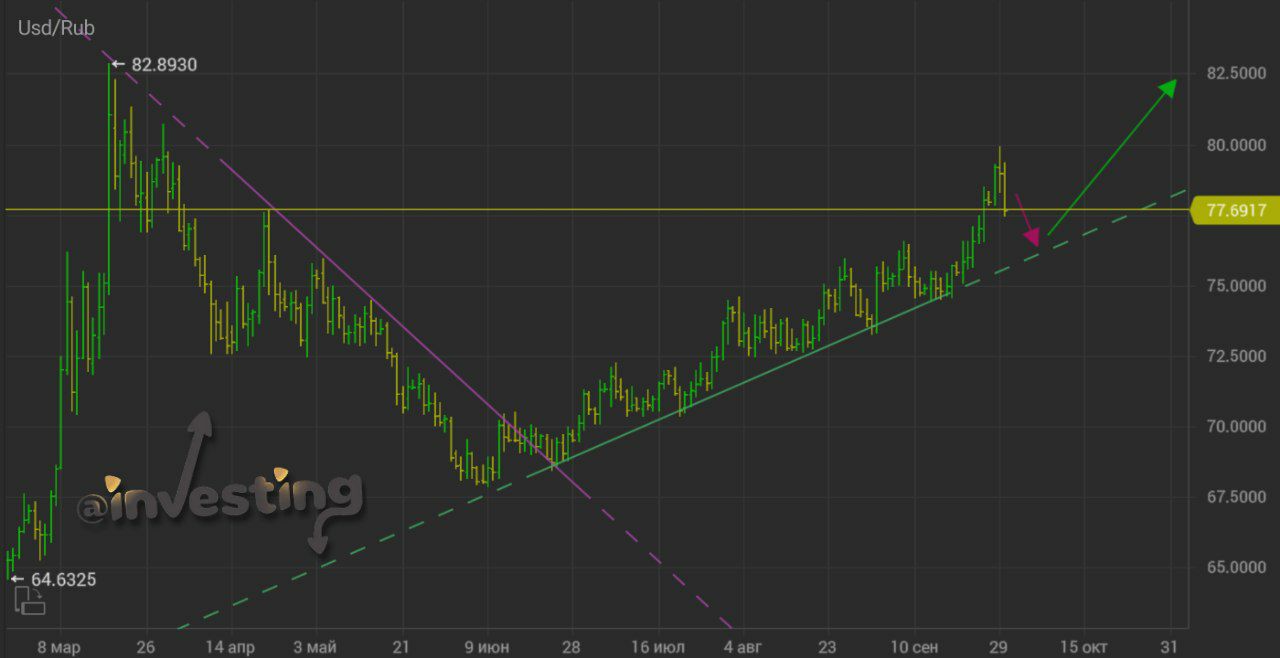
Task: Click the 14 апр date label
Action: (230, 647)
